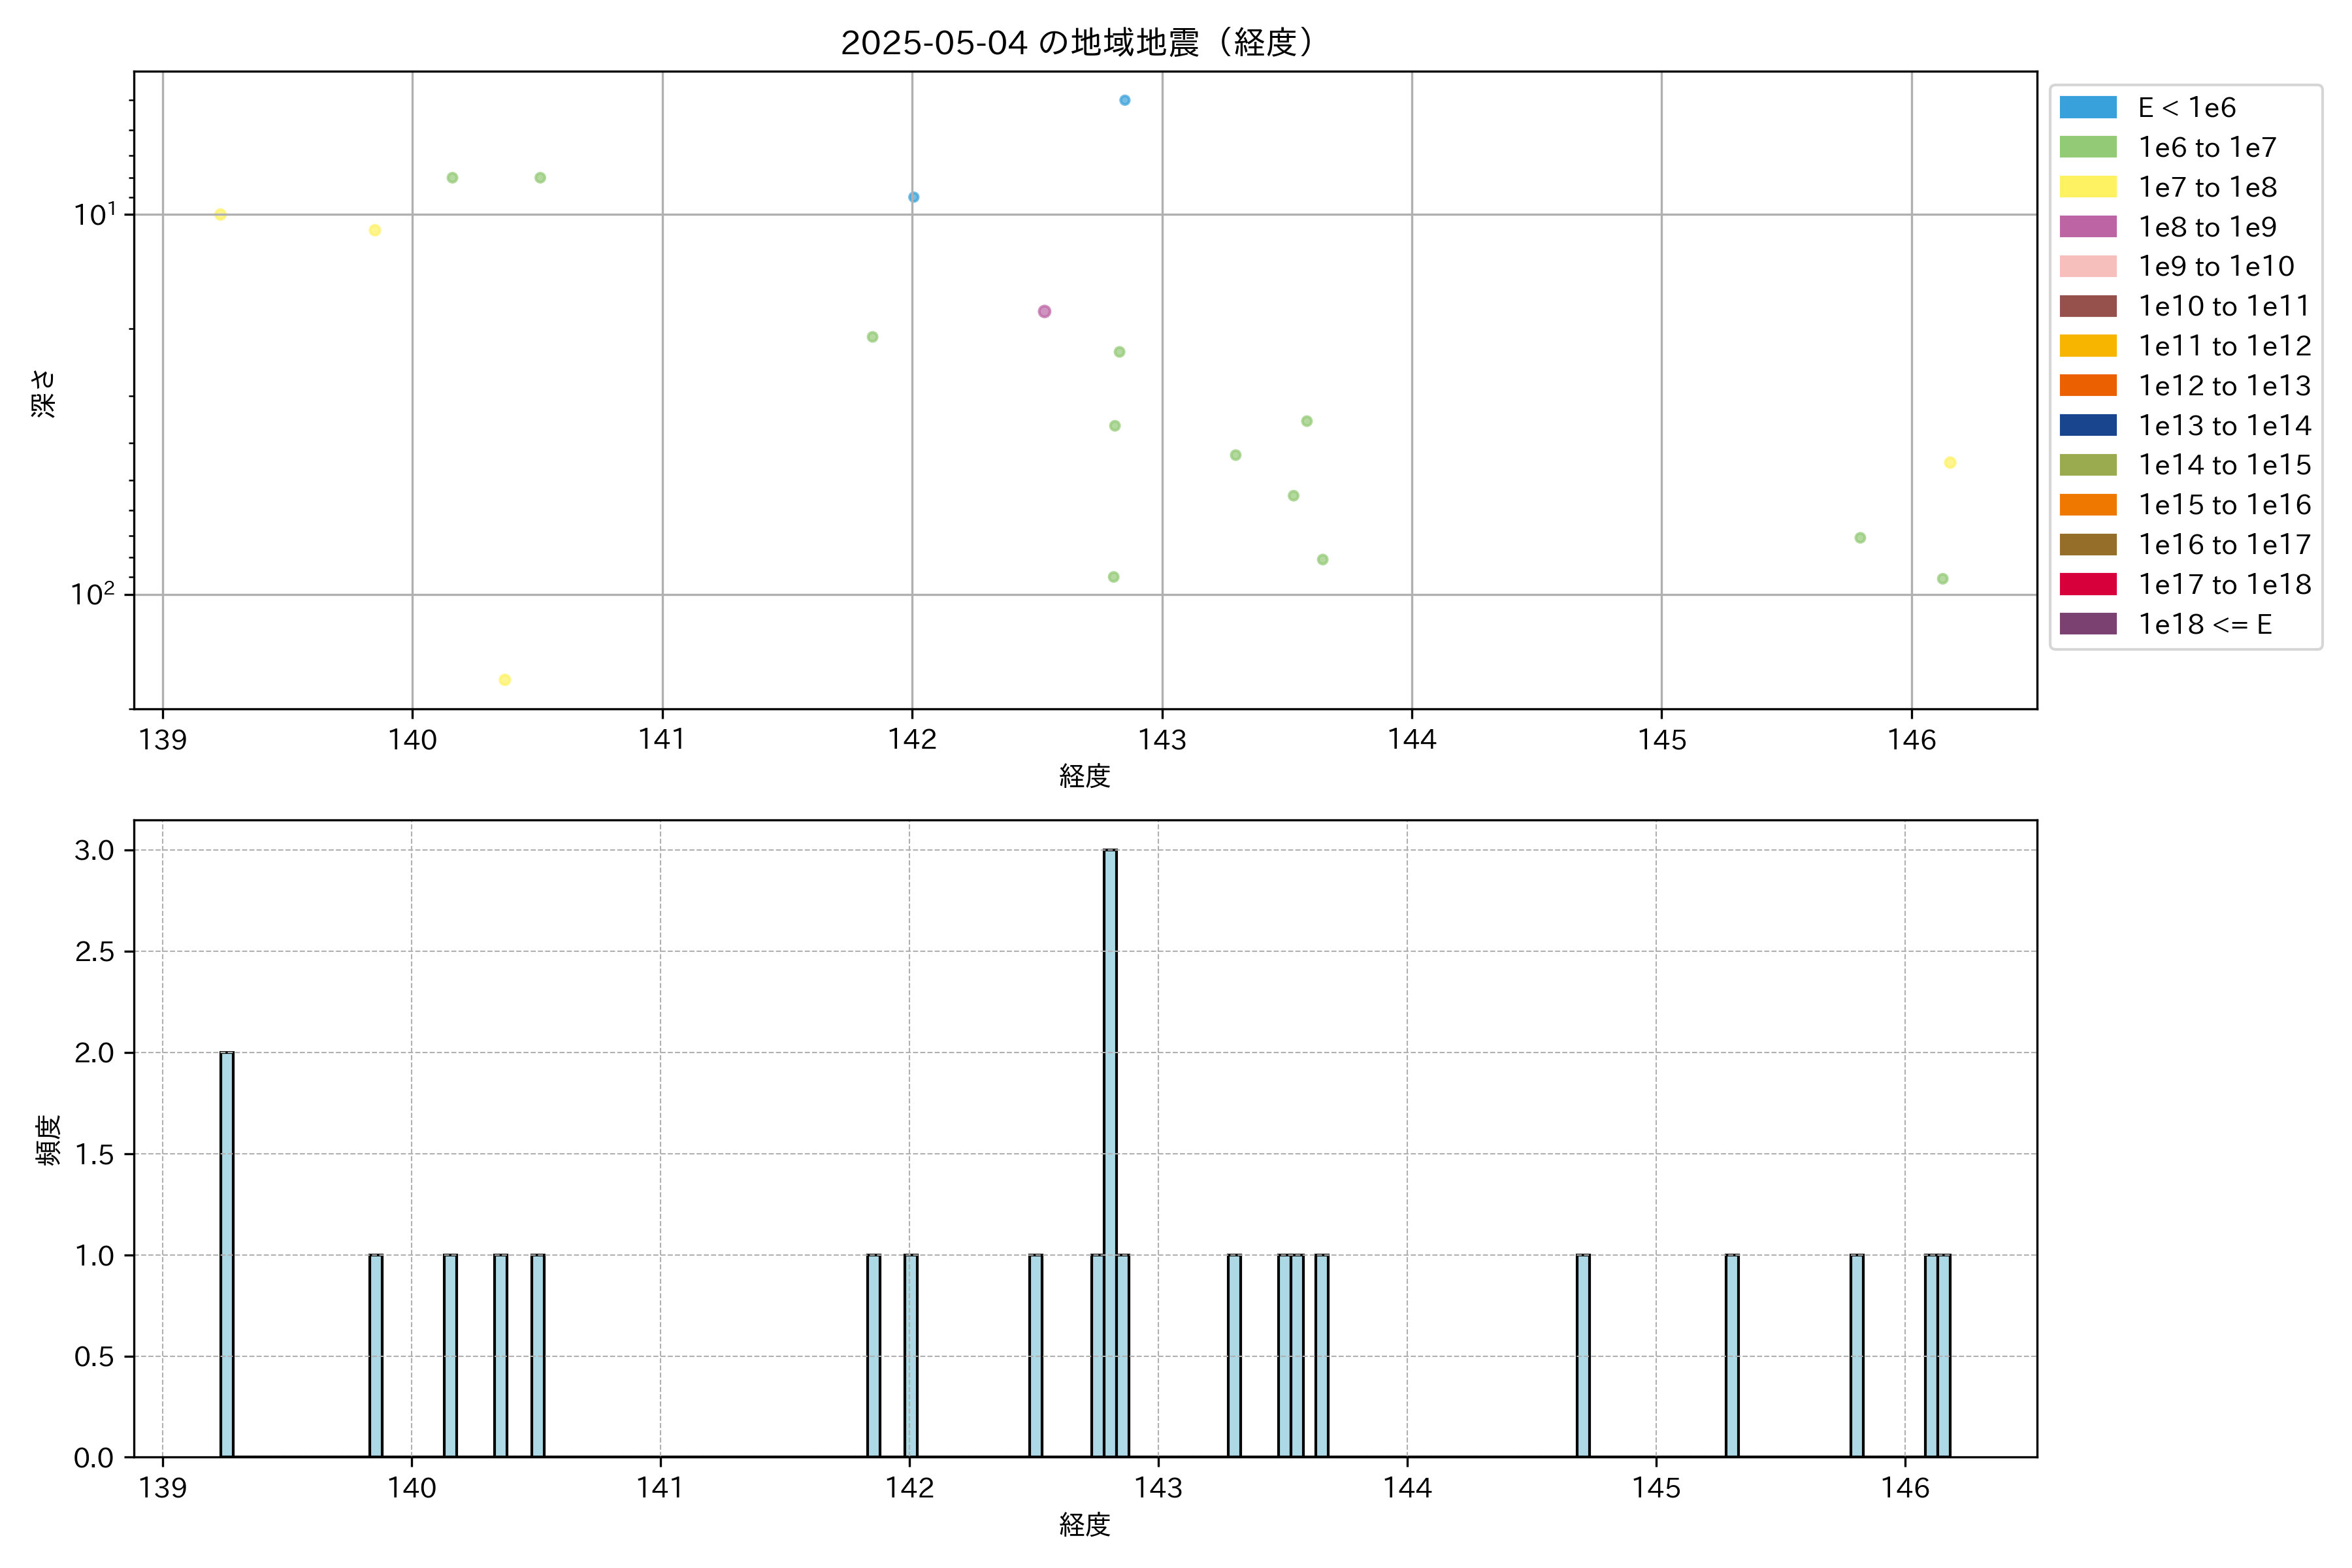Click the topmost blue scatter point
Image resolution: width=2352 pixels, height=1568 pixels.
pyautogui.click(x=1125, y=100)
